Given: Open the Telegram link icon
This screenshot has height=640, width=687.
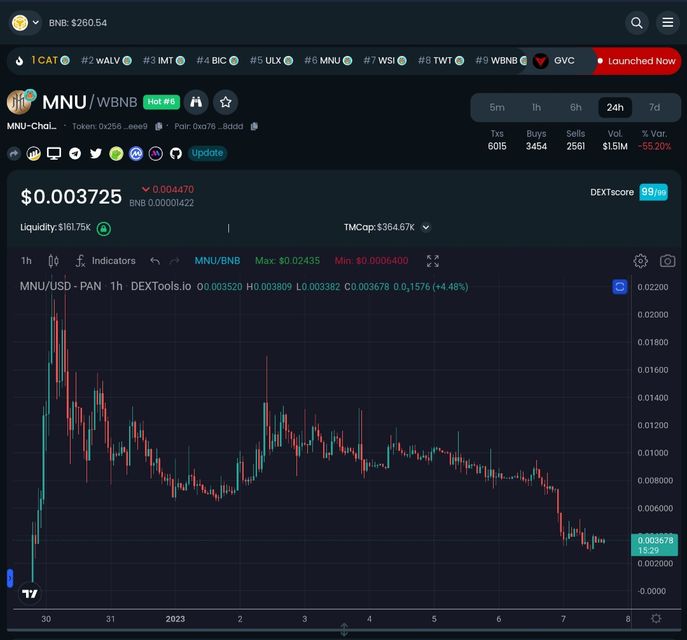Looking at the screenshot, I should coord(75,153).
